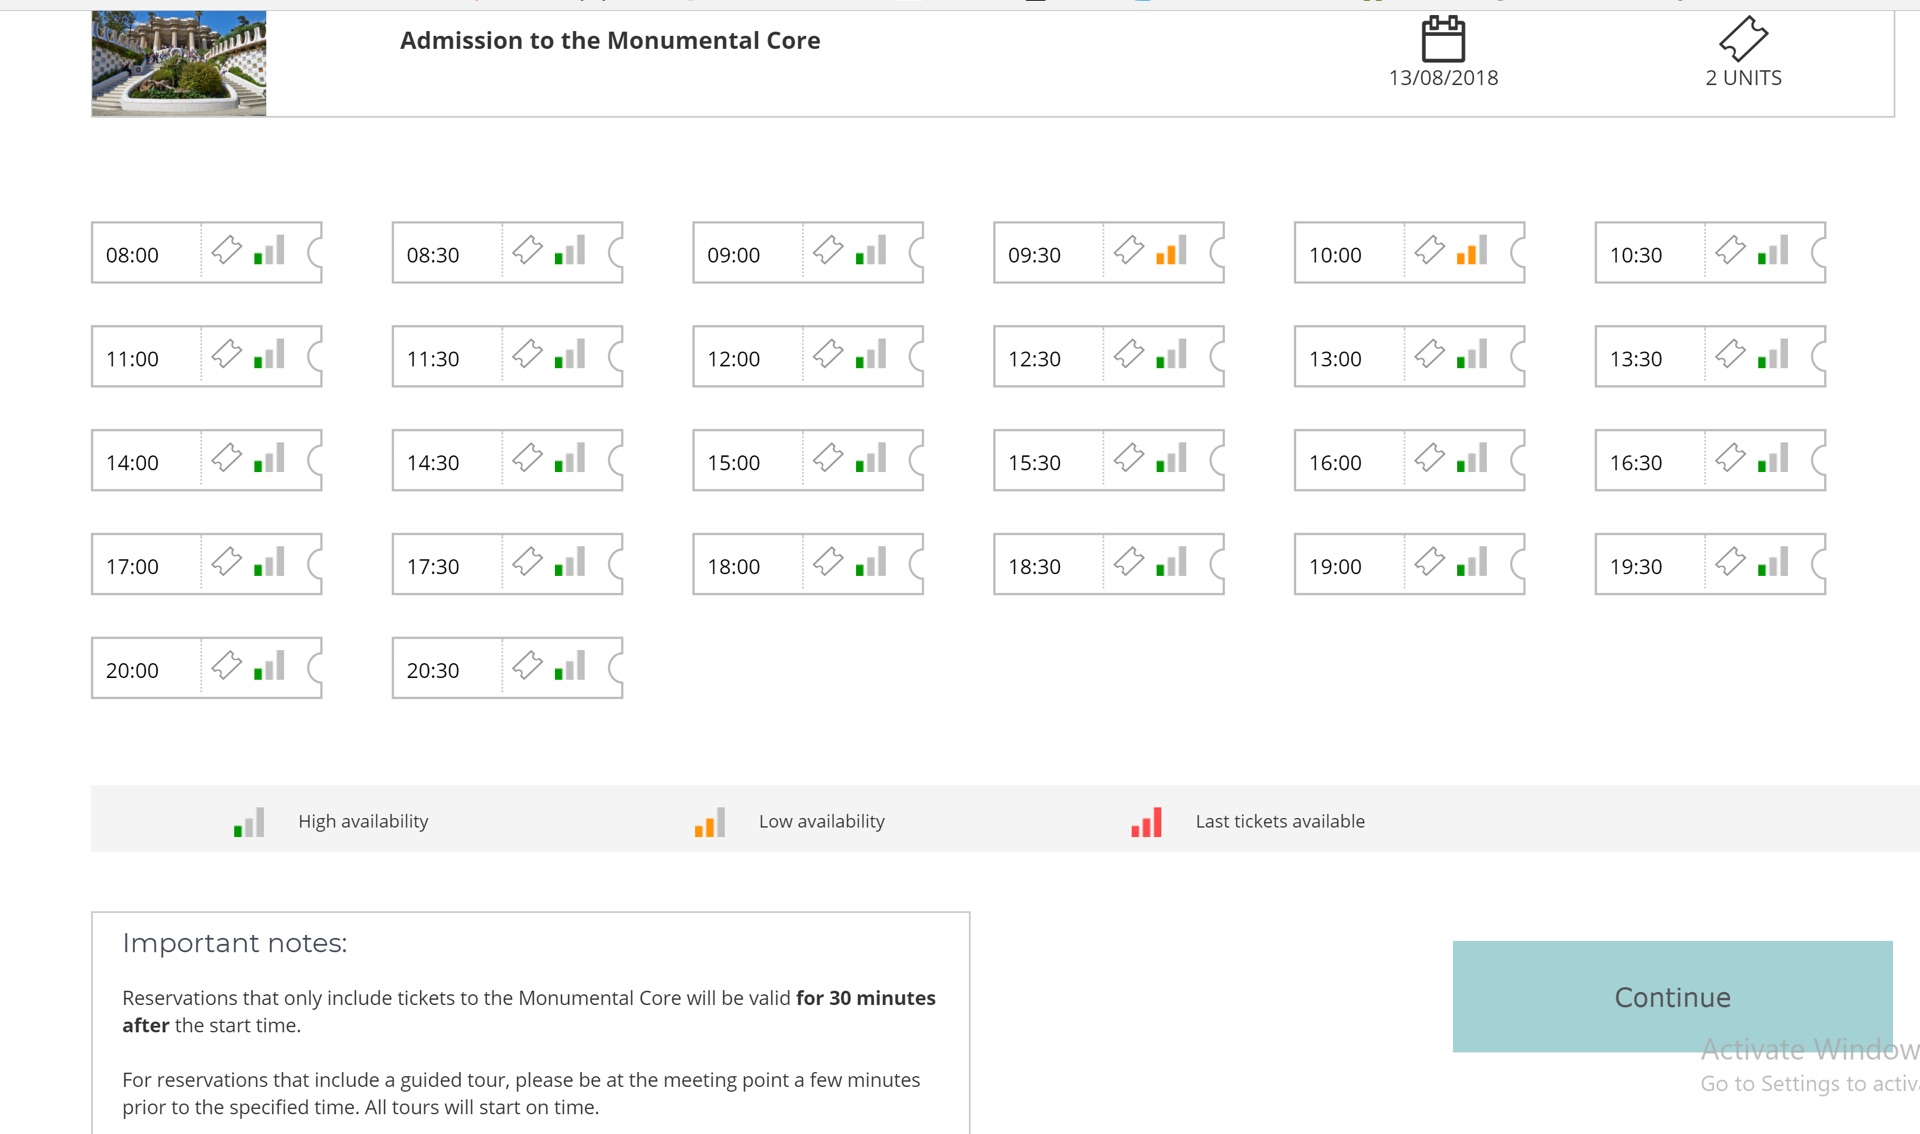Click the 13:00 time label
The image size is (1920, 1134).
pyautogui.click(x=1335, y=359)
